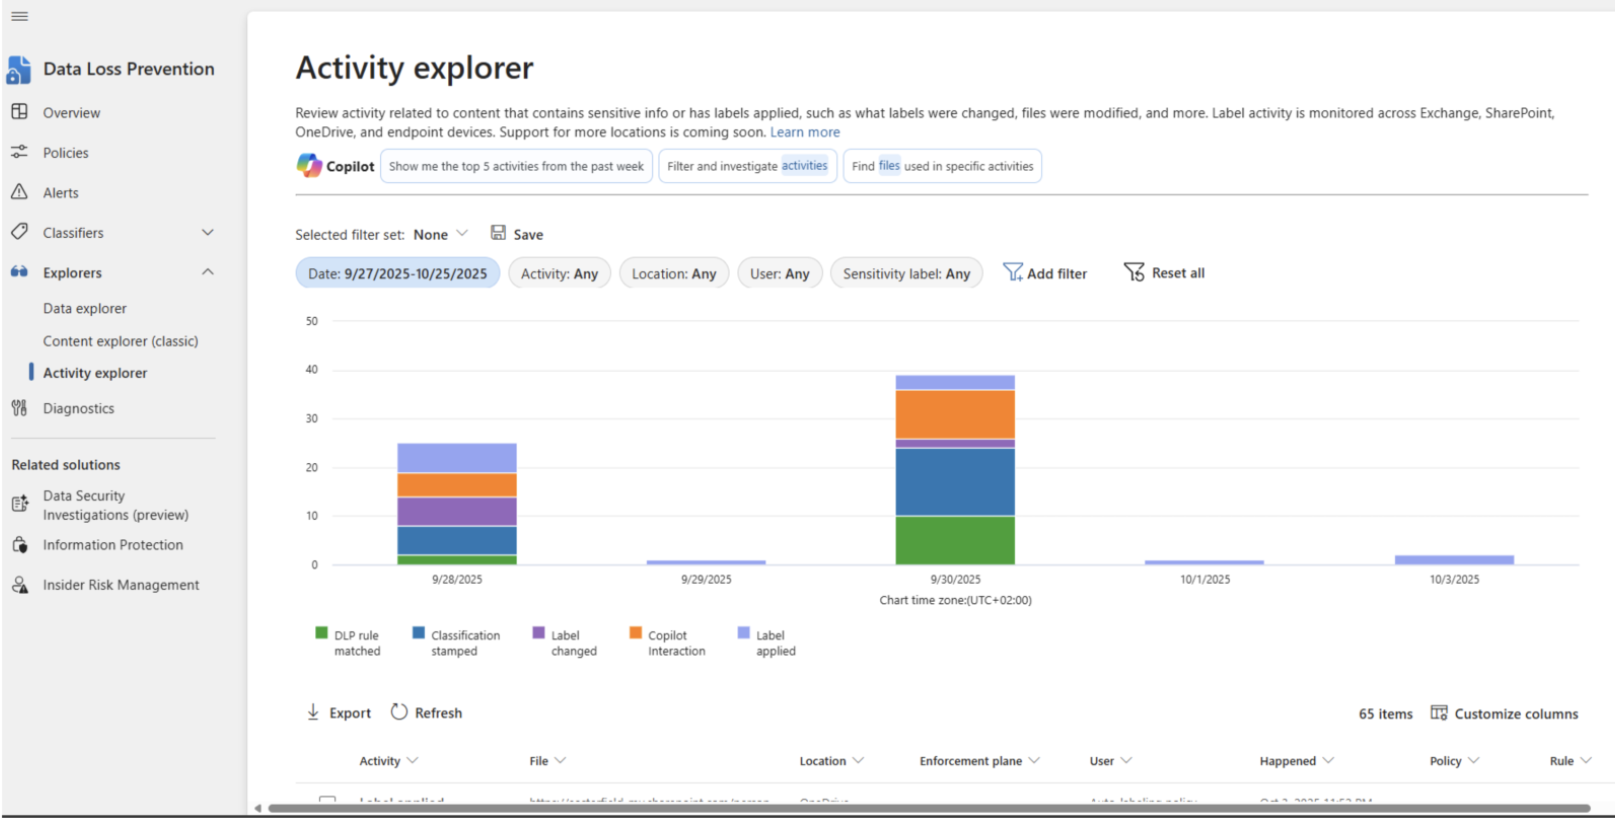Click the Data Loss Prevention logo icon
Image resolution: width=1615 pixels, height=818 pixels.
pos(19,69)
